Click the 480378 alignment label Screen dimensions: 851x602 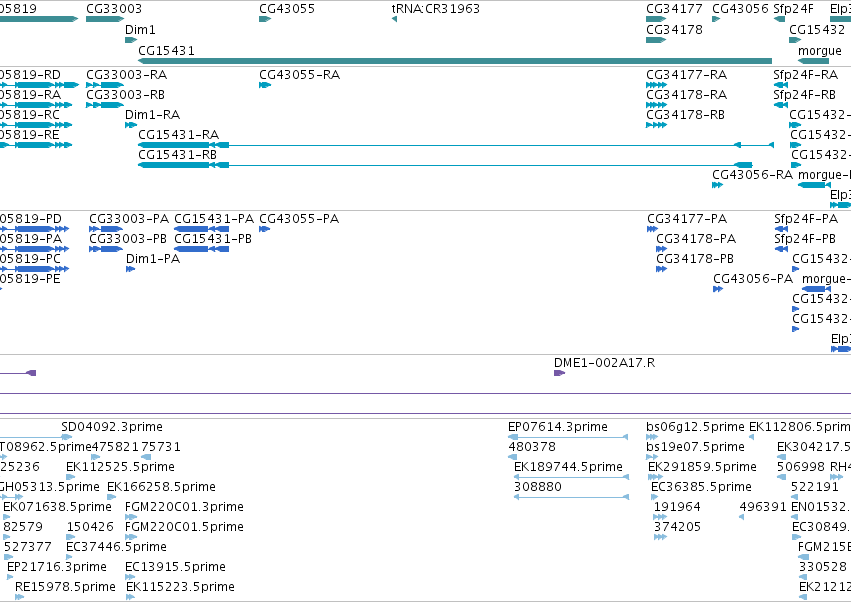[532, 447]
